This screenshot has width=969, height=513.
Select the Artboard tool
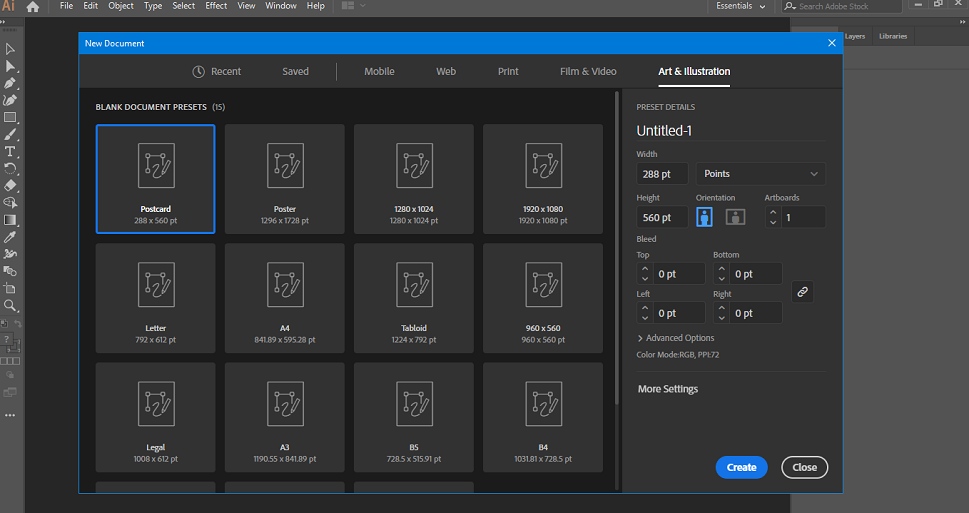(10, 288)
